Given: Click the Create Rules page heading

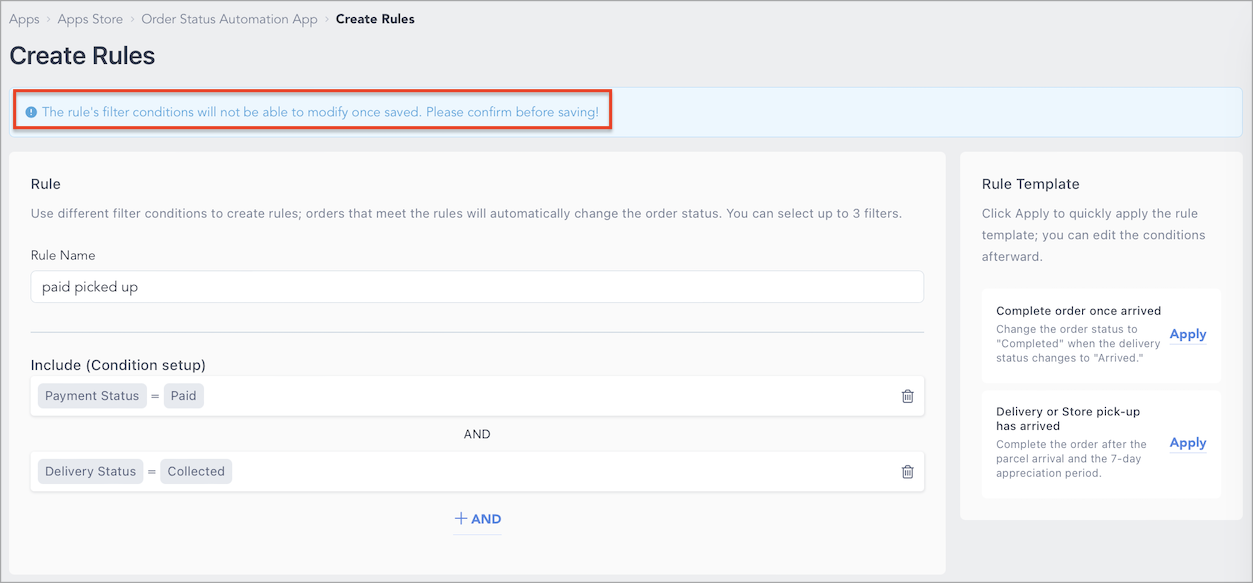Looking at the screenshot, I should click(82, 56).
